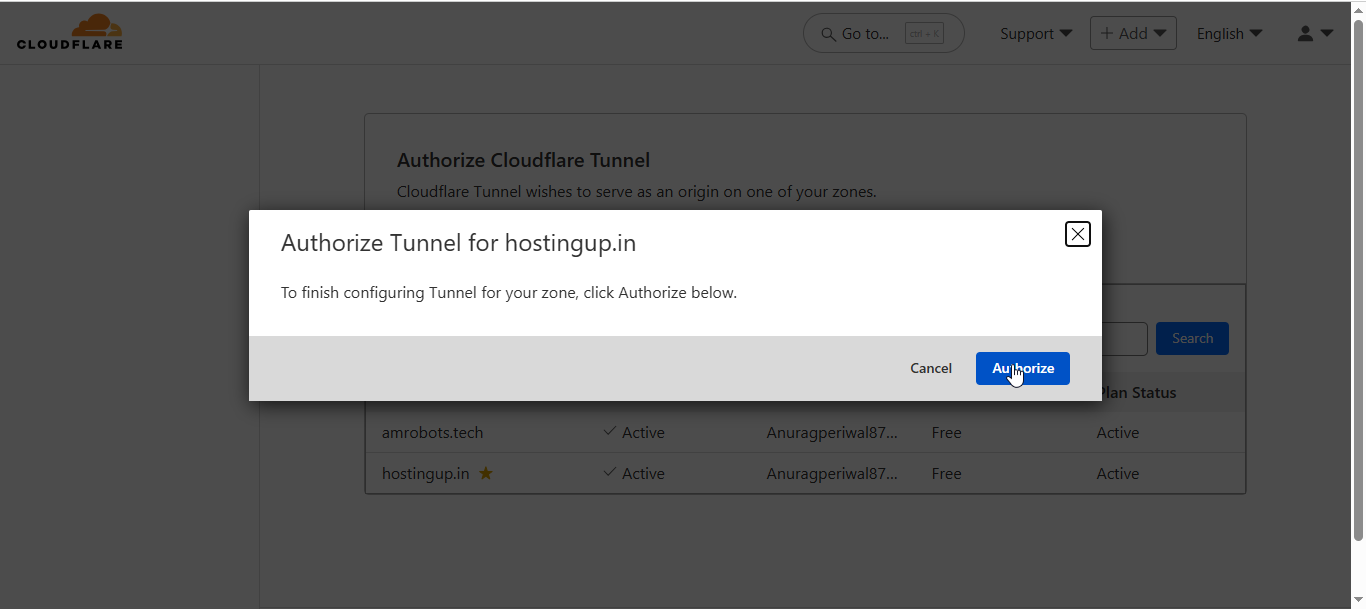Click the Active status checkmark for amrobots.tech
The height and width of the screenshot is (609, 1366).
click(x=609, y=432)
